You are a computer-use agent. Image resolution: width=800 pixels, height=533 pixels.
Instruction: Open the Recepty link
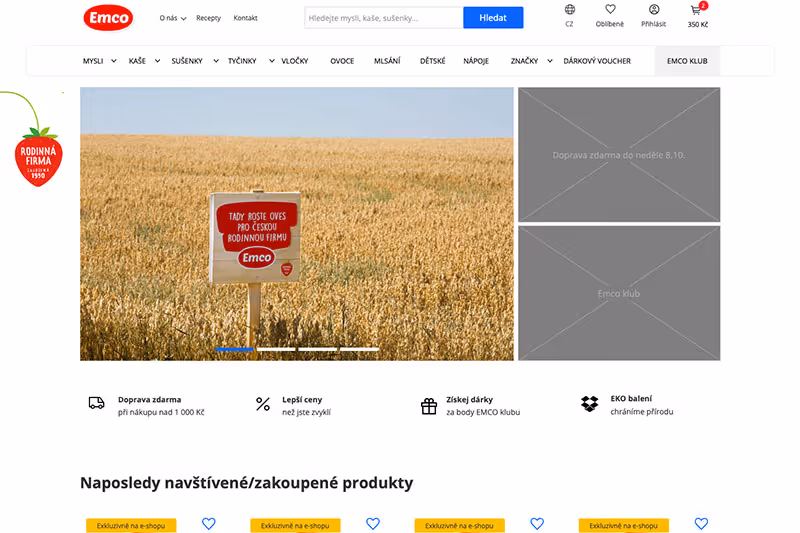coord(208,18)
